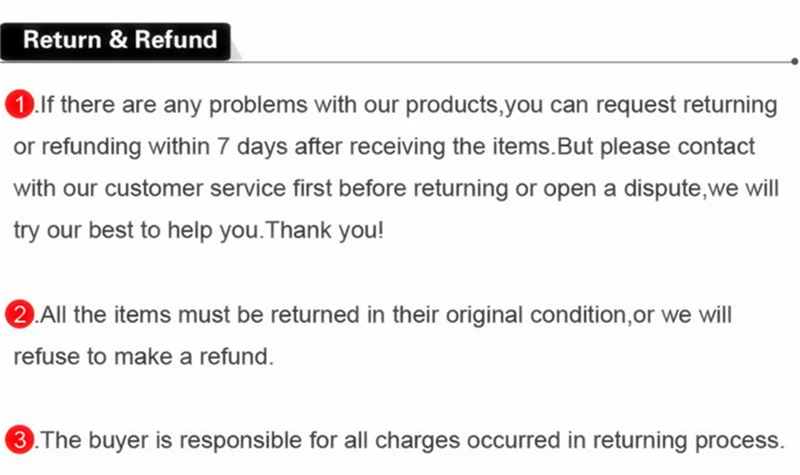800x475 pixels.
Task: Click "try our best to help you" text
Action: pyautogui.click(x=136, y=231)
